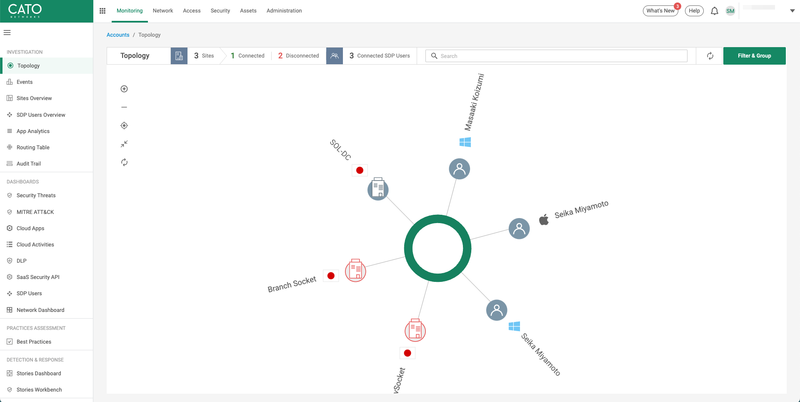The height and width of the screenshot is (402, 800).
Task: Refresh the topology data in header bar
Action: [x=710, y=56]
